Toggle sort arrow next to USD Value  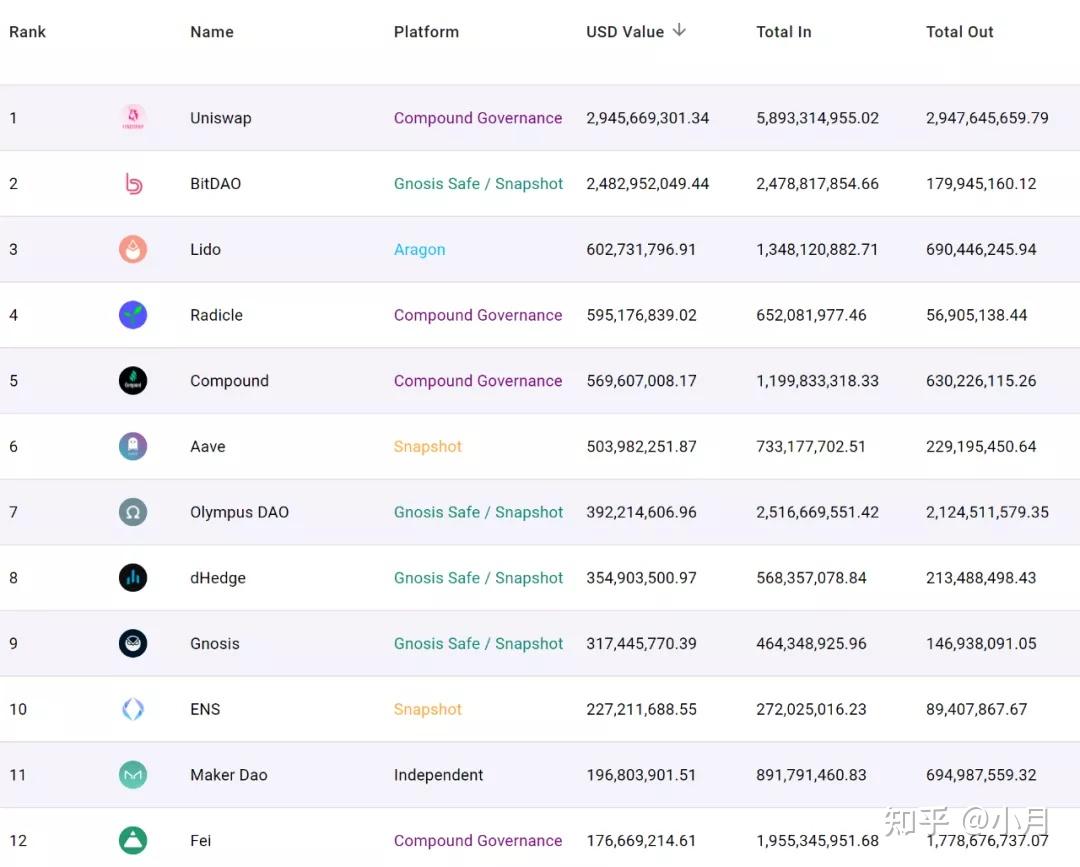point(679,31)
